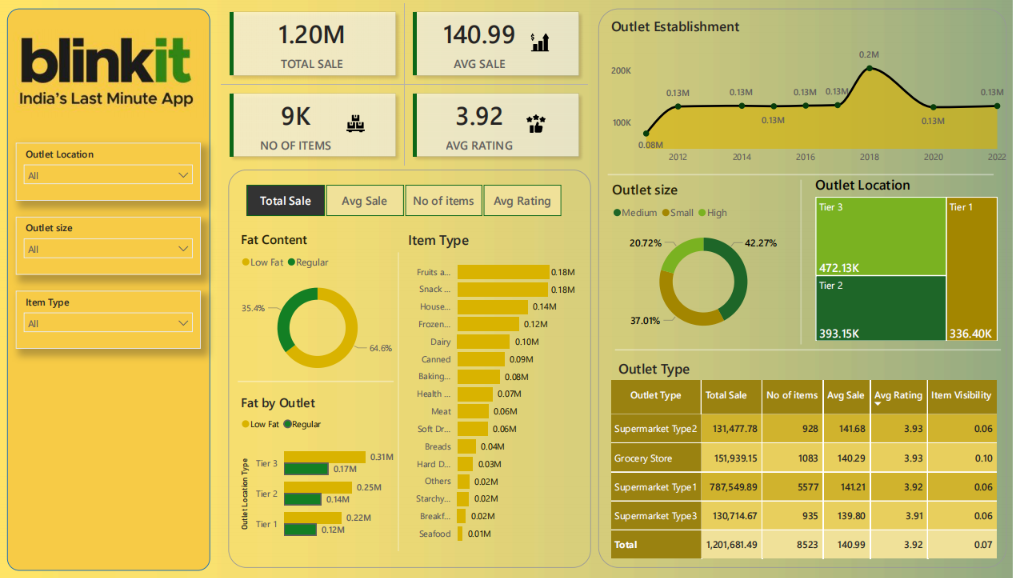Click the Tier 1 Regular 0.12M bar
Viewport: 1013px width, 578px height.
point(300,530)
